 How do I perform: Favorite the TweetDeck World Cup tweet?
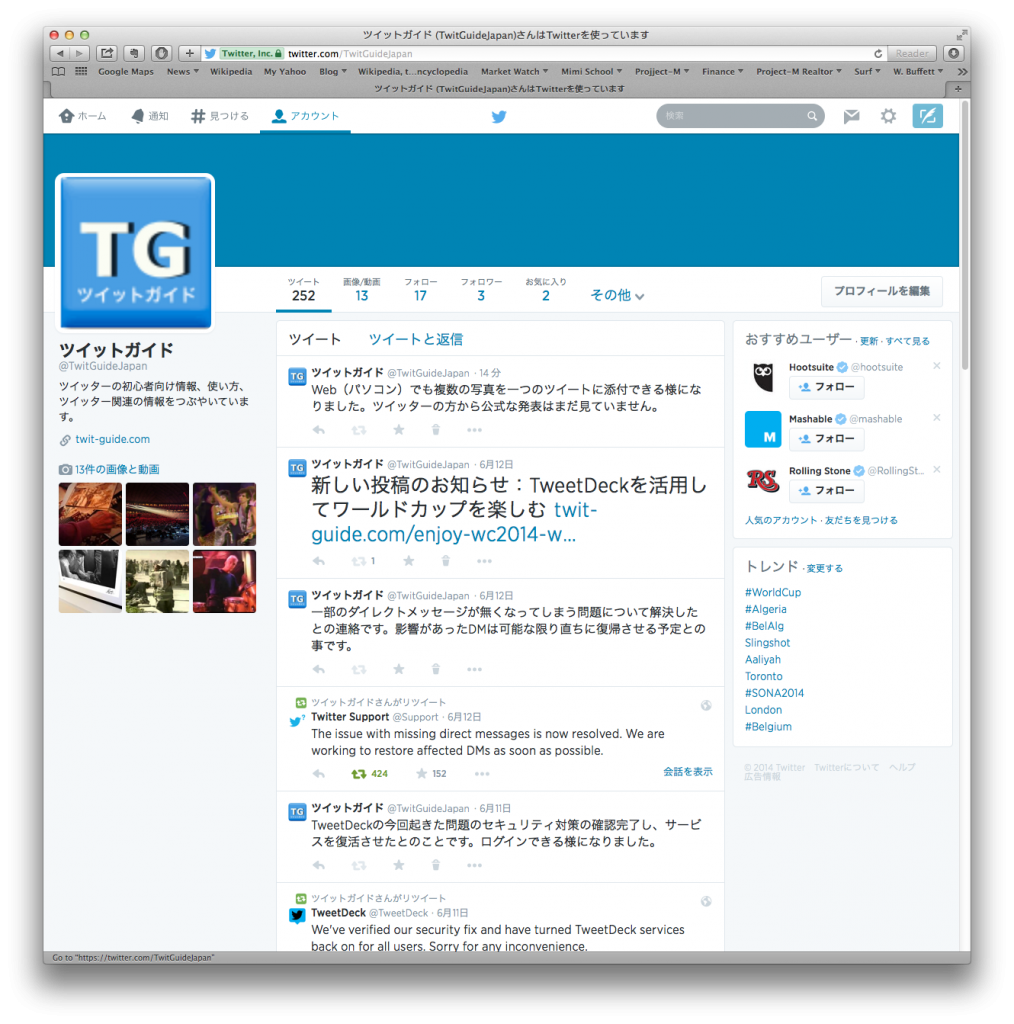coord(409,561)
